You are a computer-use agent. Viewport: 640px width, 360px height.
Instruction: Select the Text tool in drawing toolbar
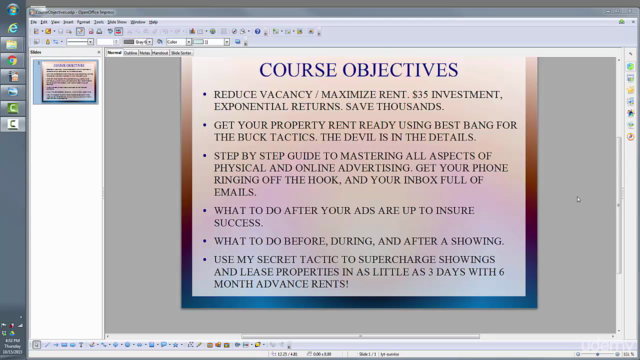(x=81, y=345)
